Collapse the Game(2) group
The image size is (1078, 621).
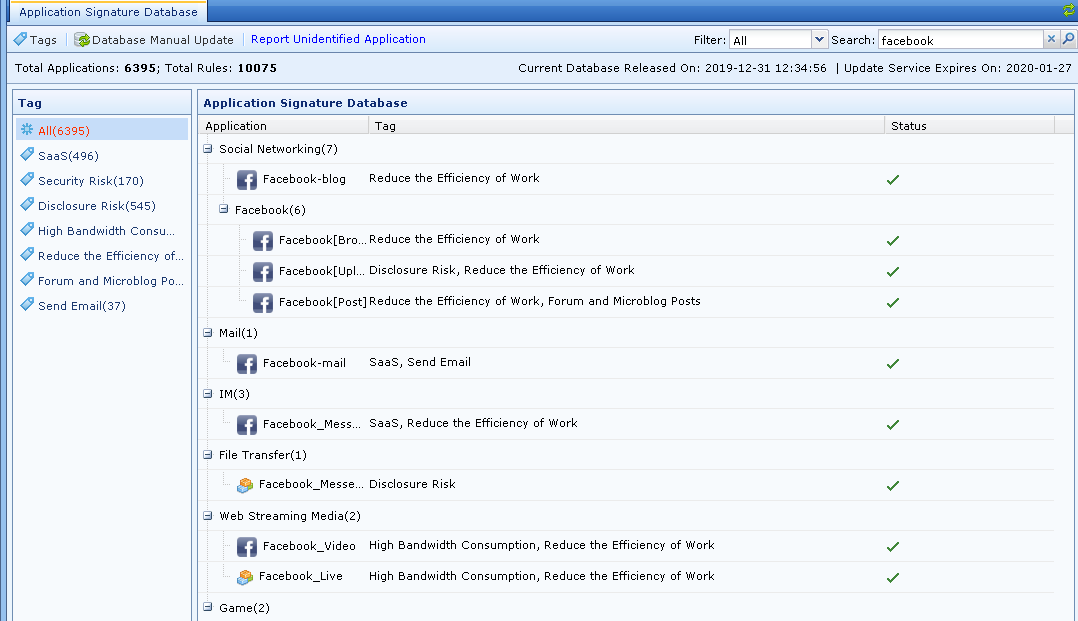pyautogui.click(x=208, y=607)
